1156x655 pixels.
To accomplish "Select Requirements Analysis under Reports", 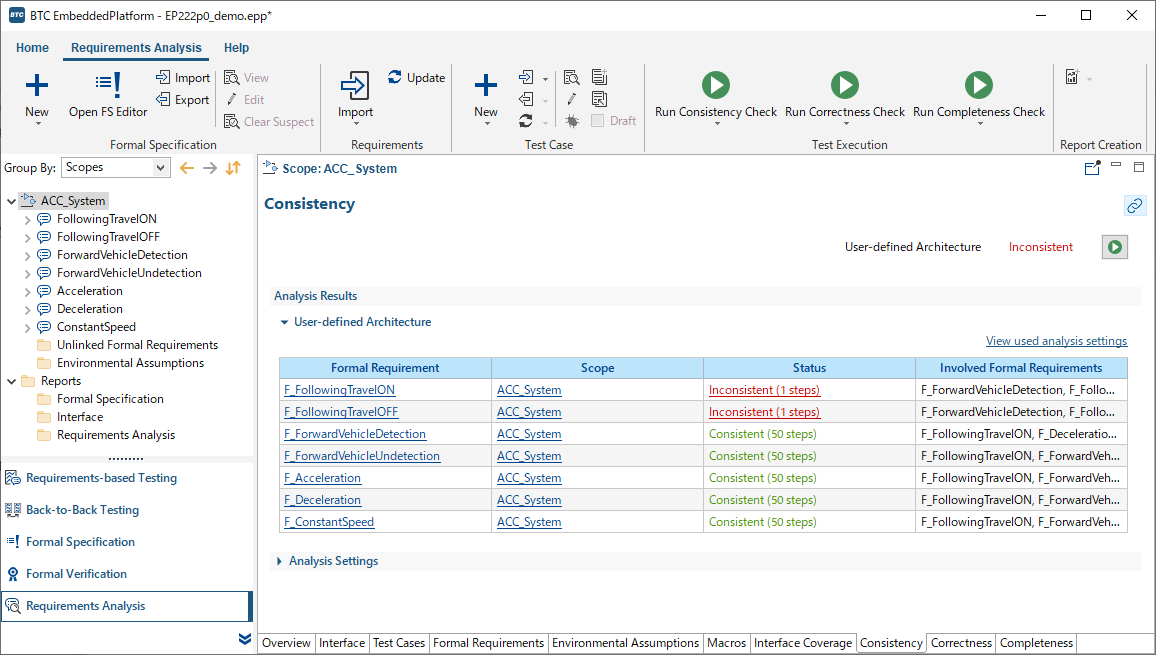I will click(x=116, y=435).
